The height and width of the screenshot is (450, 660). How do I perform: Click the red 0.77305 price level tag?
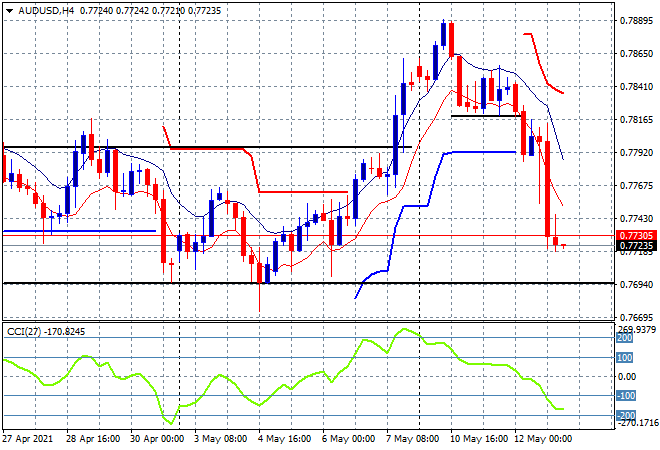[636, 236]
